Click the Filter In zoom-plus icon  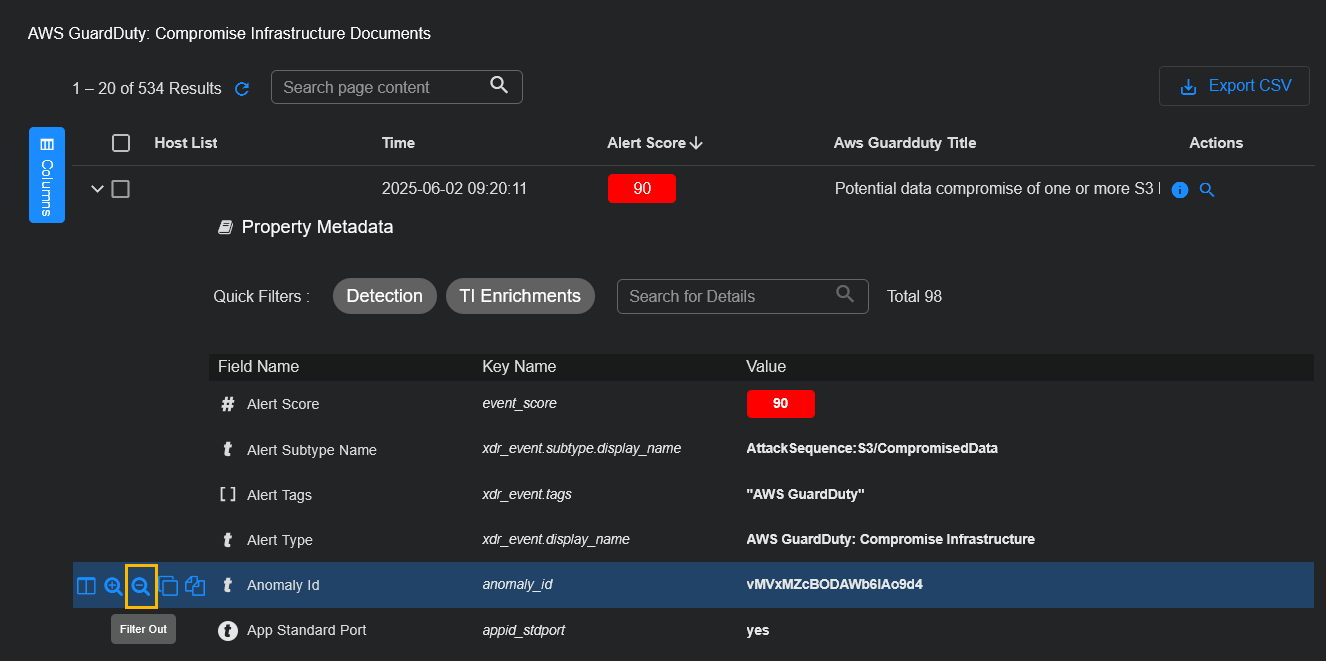point(114,586)
